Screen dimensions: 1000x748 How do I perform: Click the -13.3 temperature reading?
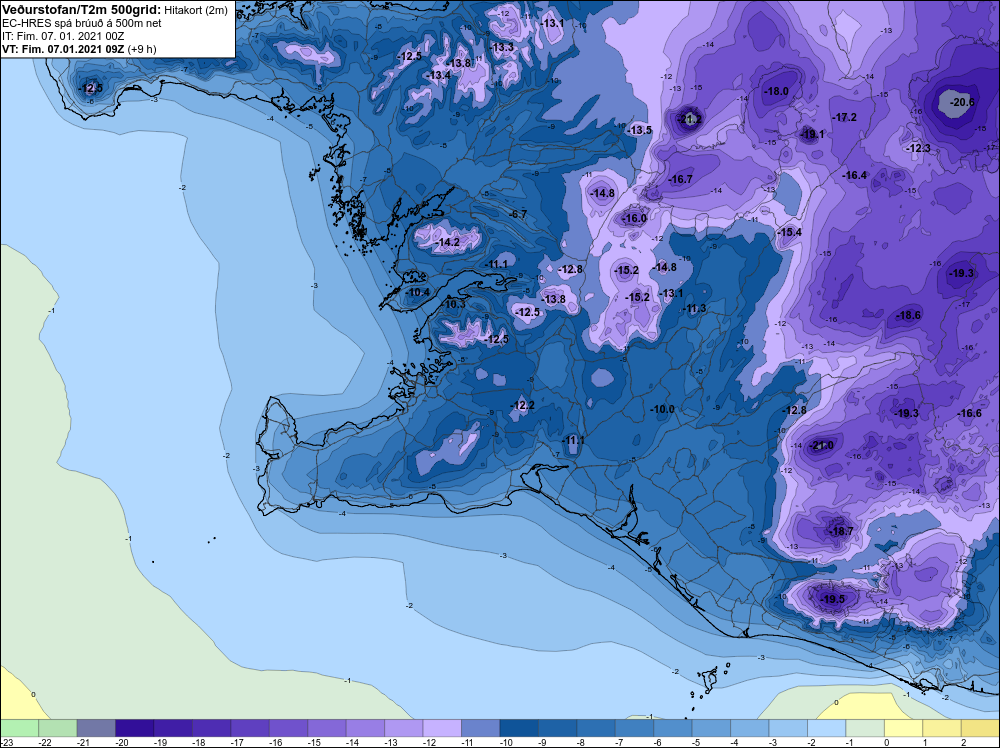tap(502, 47)
